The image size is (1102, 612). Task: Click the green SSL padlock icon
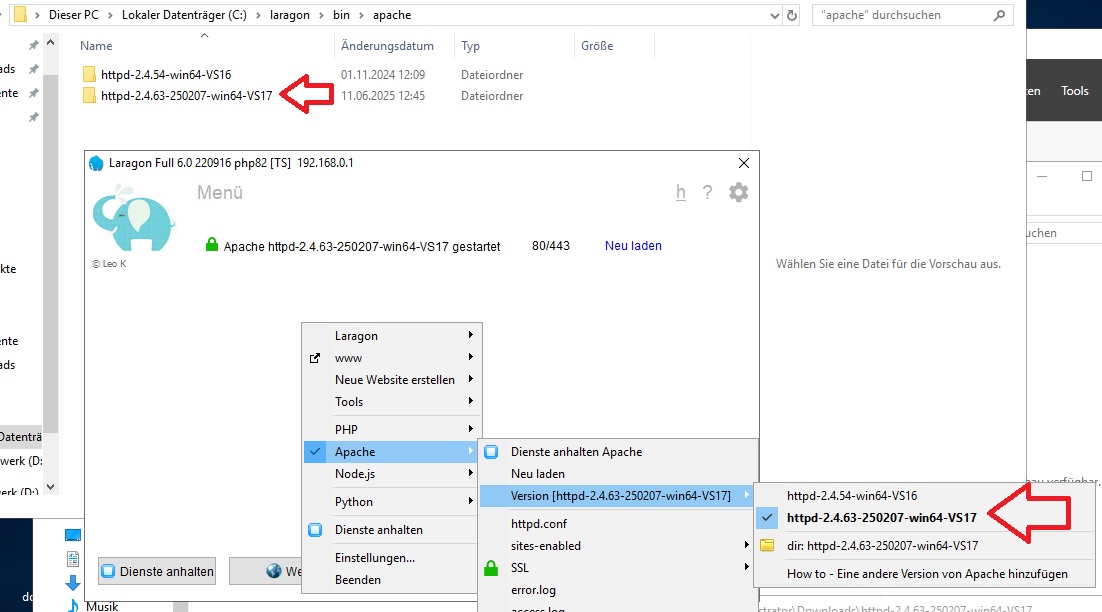click(491, 568)
